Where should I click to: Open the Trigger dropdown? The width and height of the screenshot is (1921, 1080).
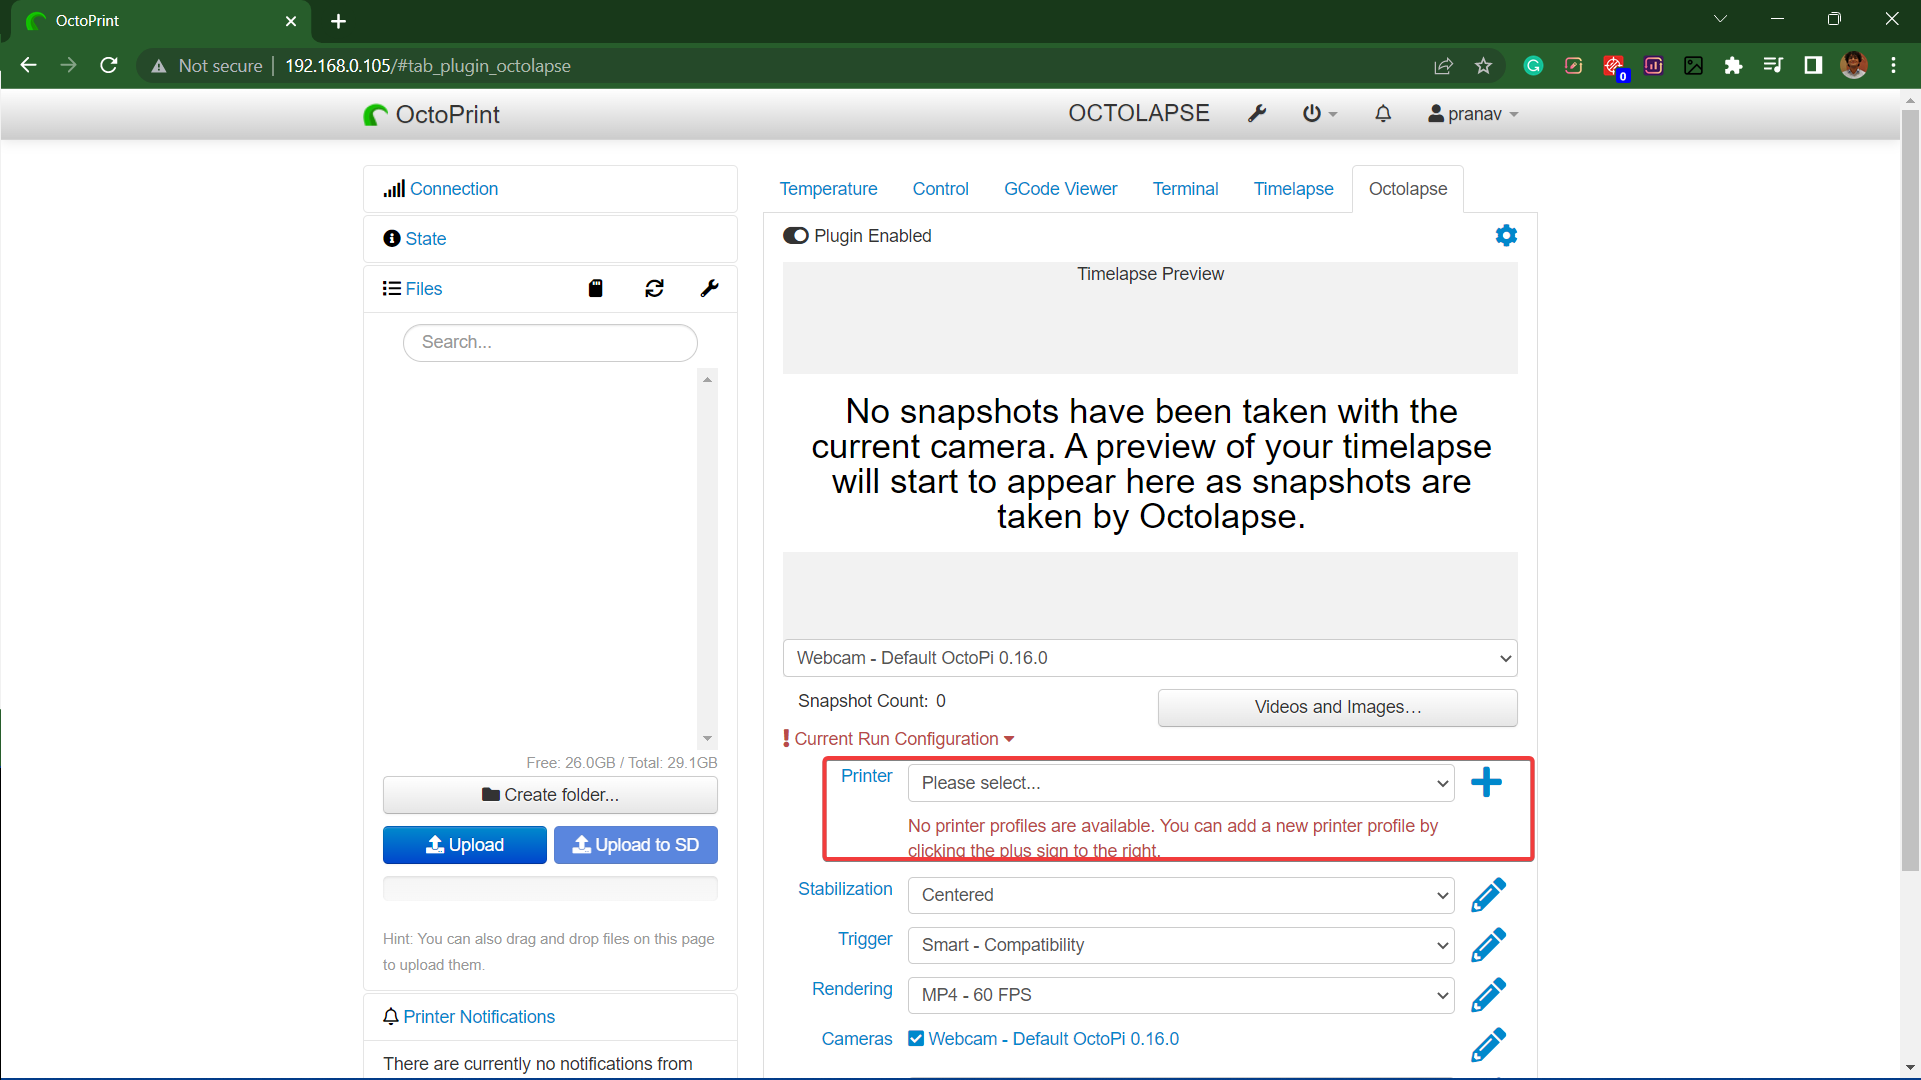click(1180, 945)
